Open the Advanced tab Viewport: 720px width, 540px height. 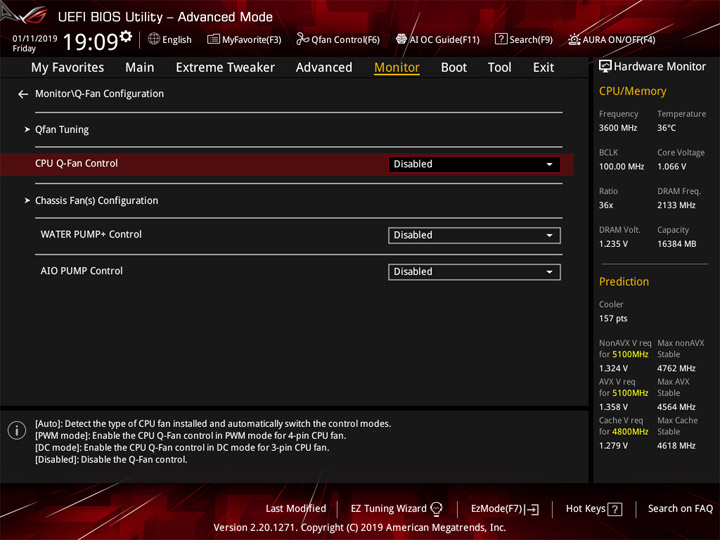pos(324,68)
